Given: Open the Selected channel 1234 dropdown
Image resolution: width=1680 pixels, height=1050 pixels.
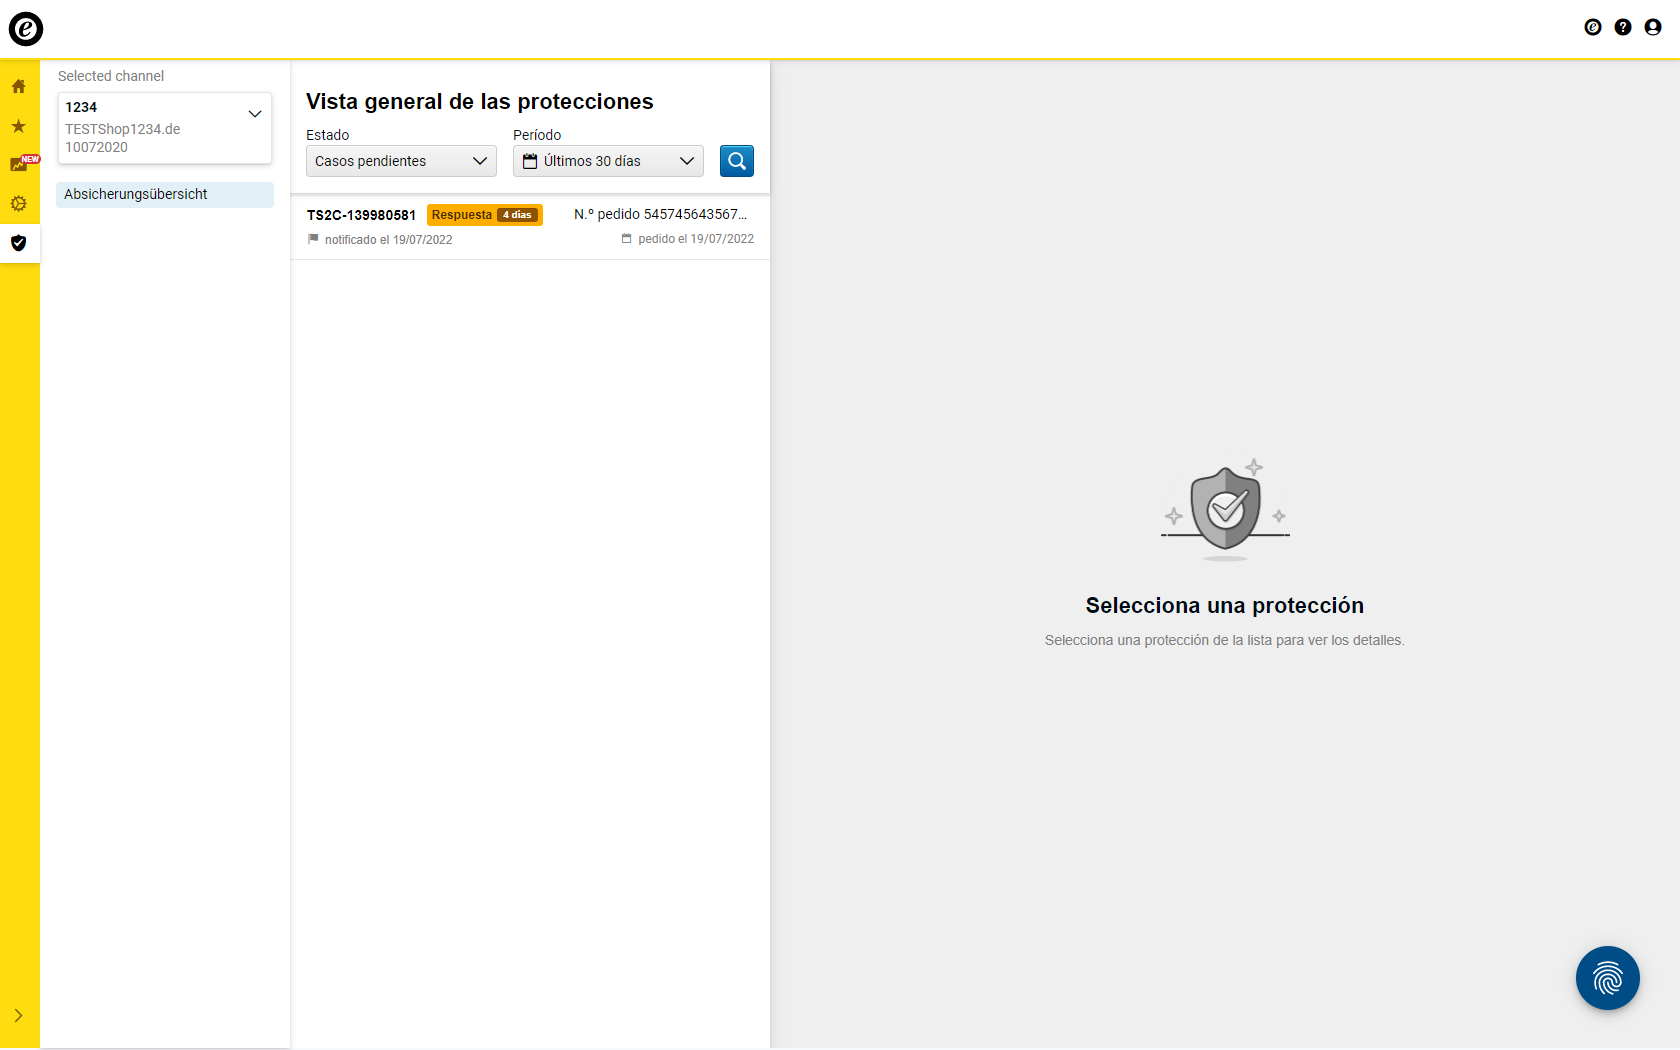Looking at the screenshot, I should click(x=165, y=127).
